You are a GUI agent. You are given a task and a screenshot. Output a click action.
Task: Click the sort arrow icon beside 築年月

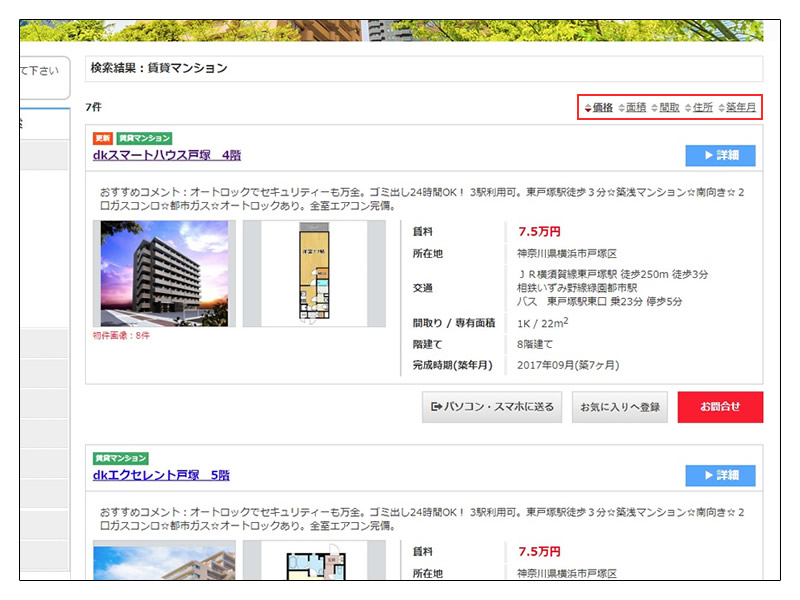coord(721,108)
